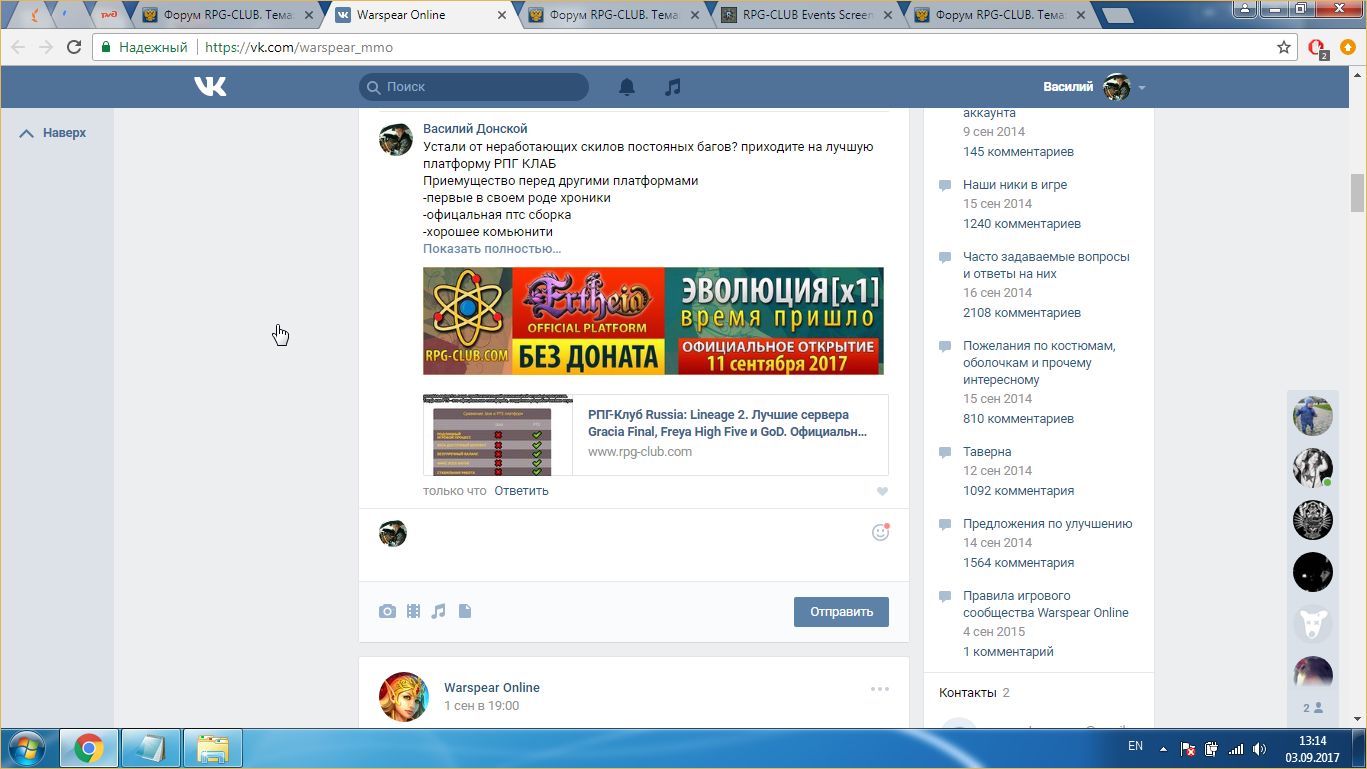Click the secure padlock Надежный indicator
Viewport: 1367px width, 769px height.
point(143,47)
